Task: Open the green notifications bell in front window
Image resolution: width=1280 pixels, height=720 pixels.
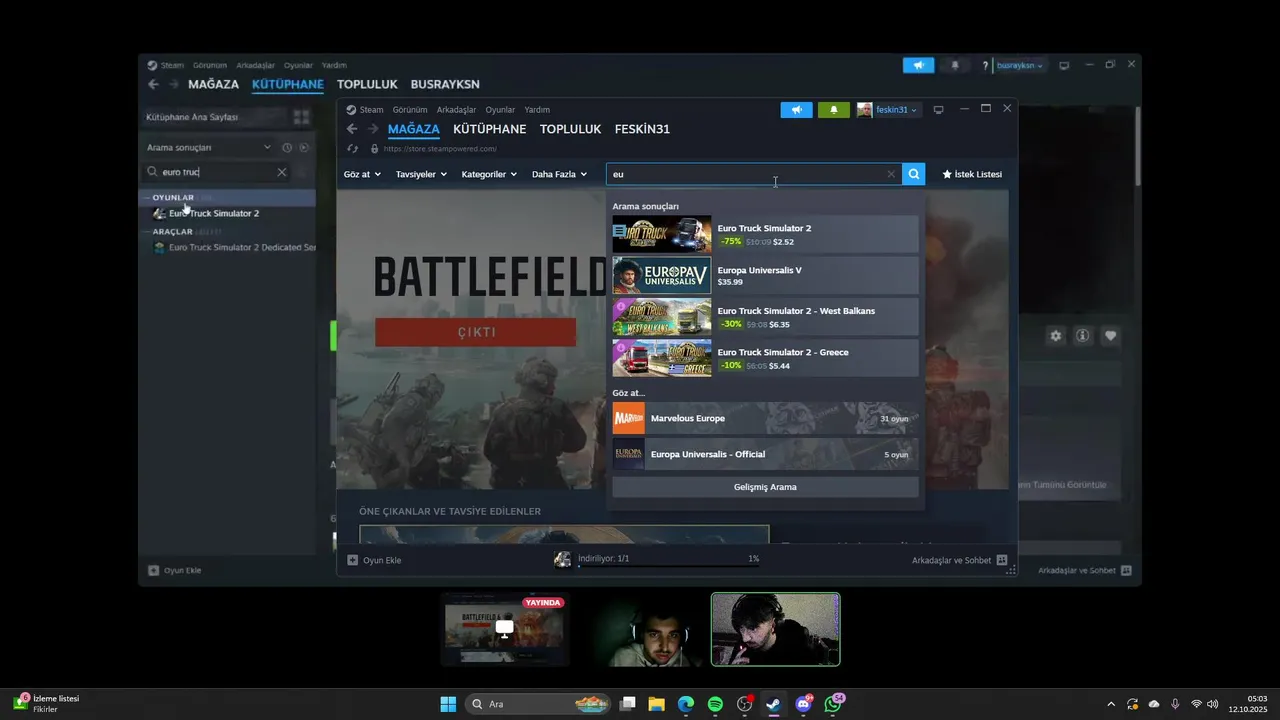Action: pyautogui.click(x=834, y=110)
